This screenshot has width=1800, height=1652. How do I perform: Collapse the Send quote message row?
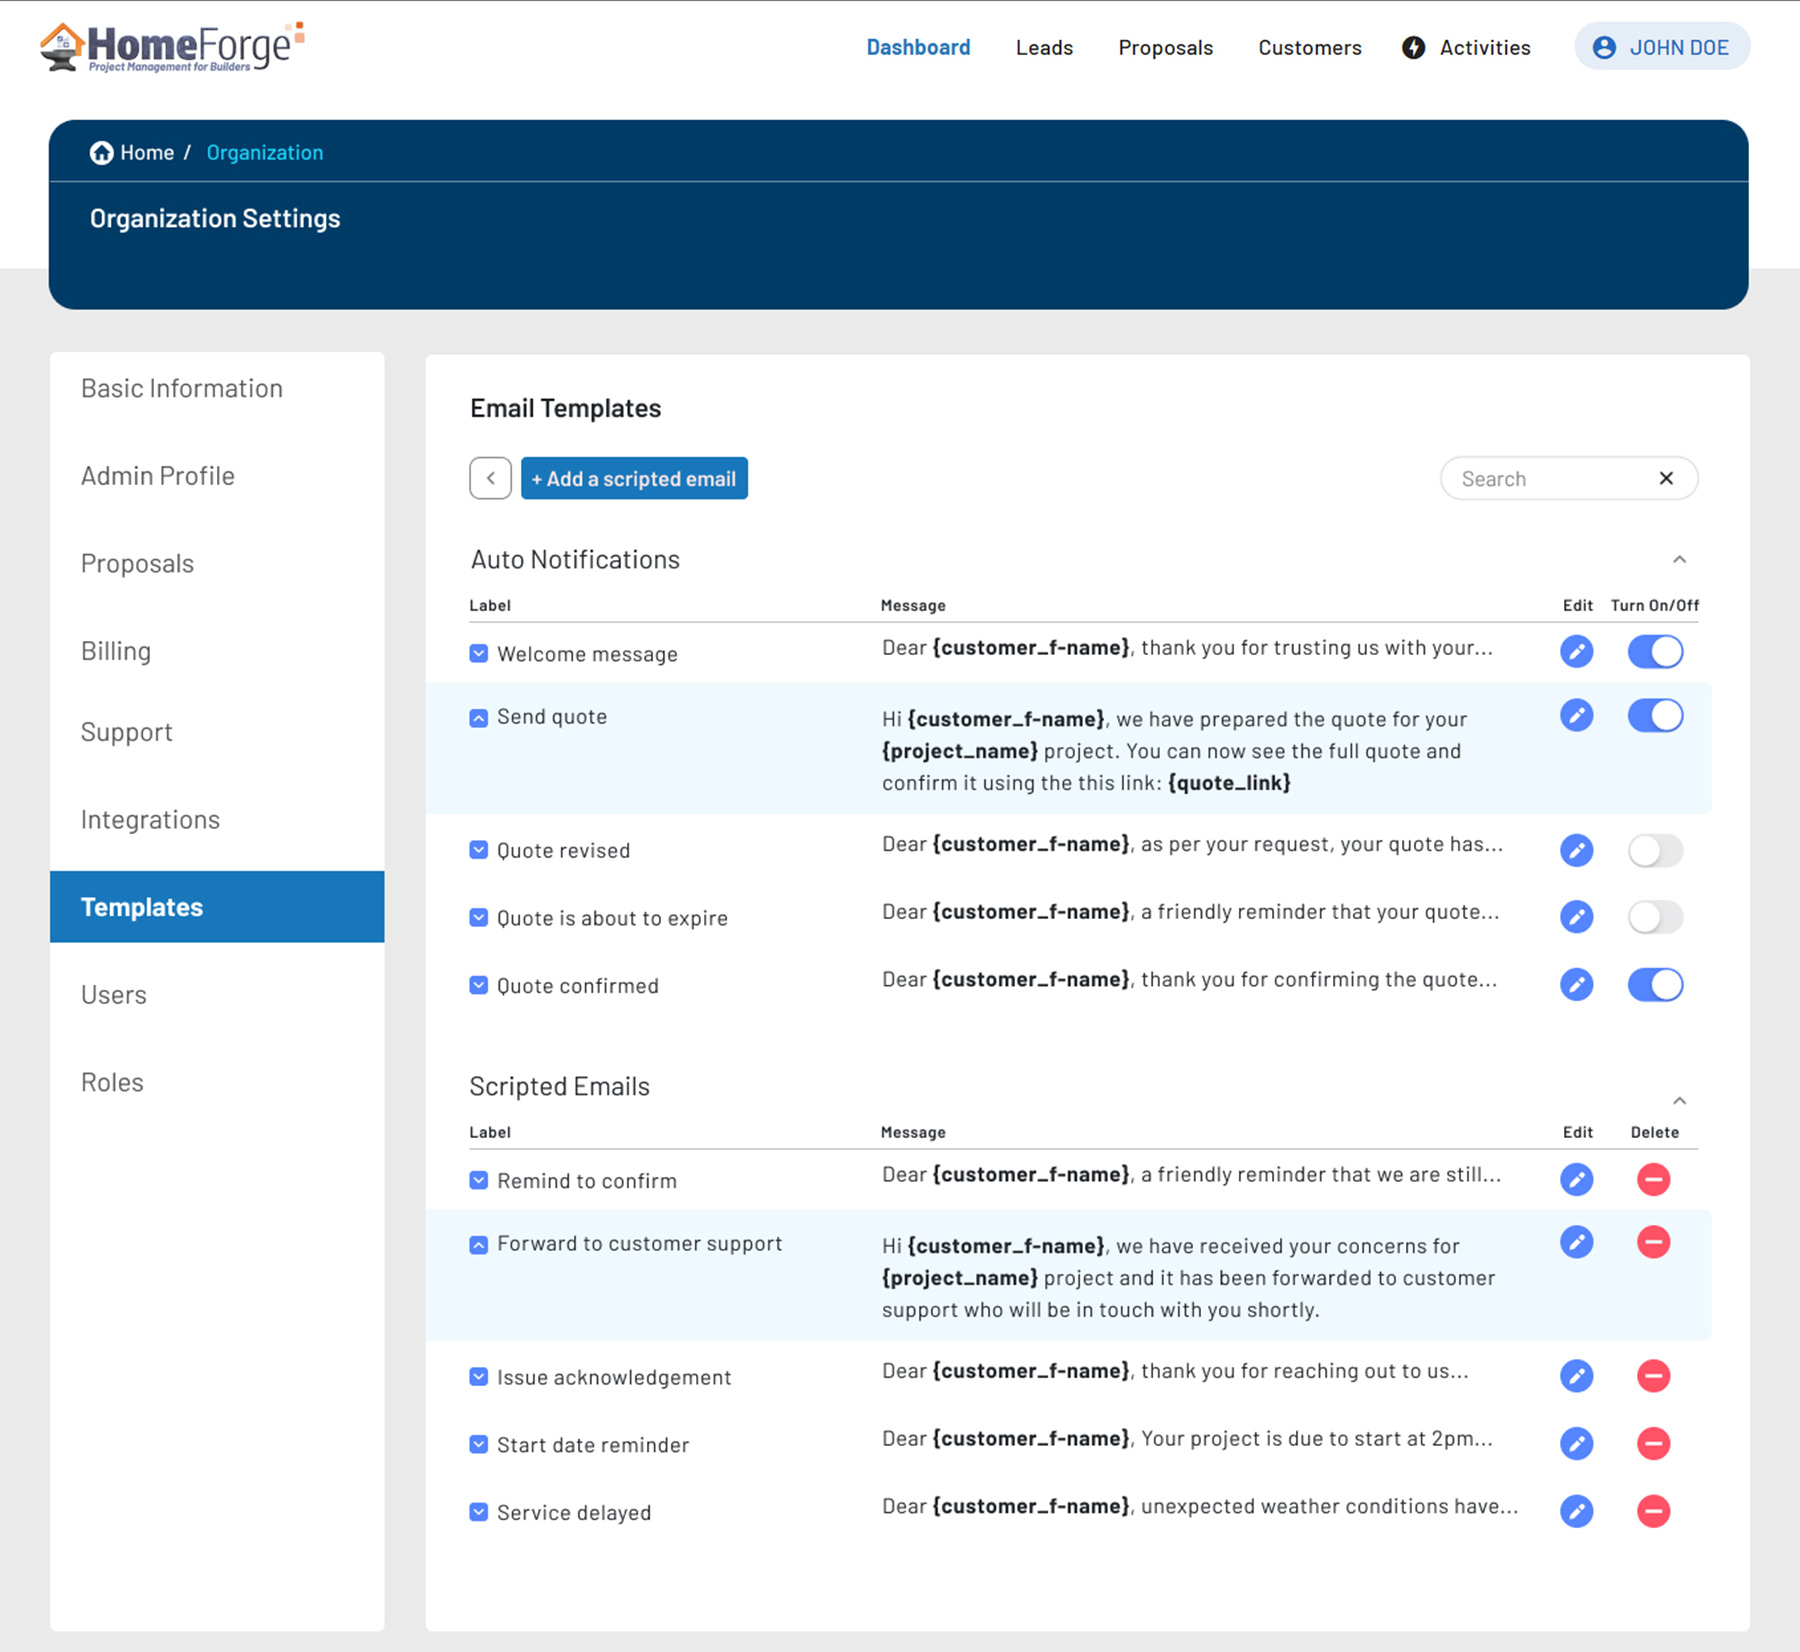click(x=479, y=718)
